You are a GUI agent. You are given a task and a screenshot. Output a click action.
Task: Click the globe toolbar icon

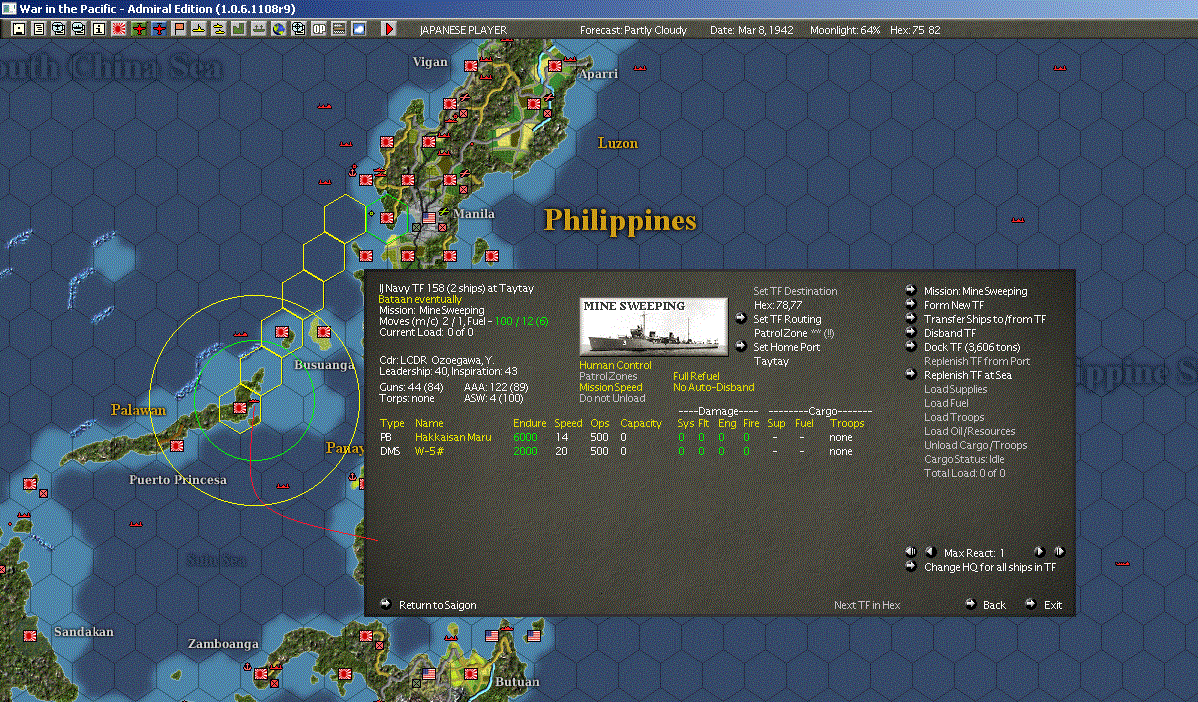(279, 29)
